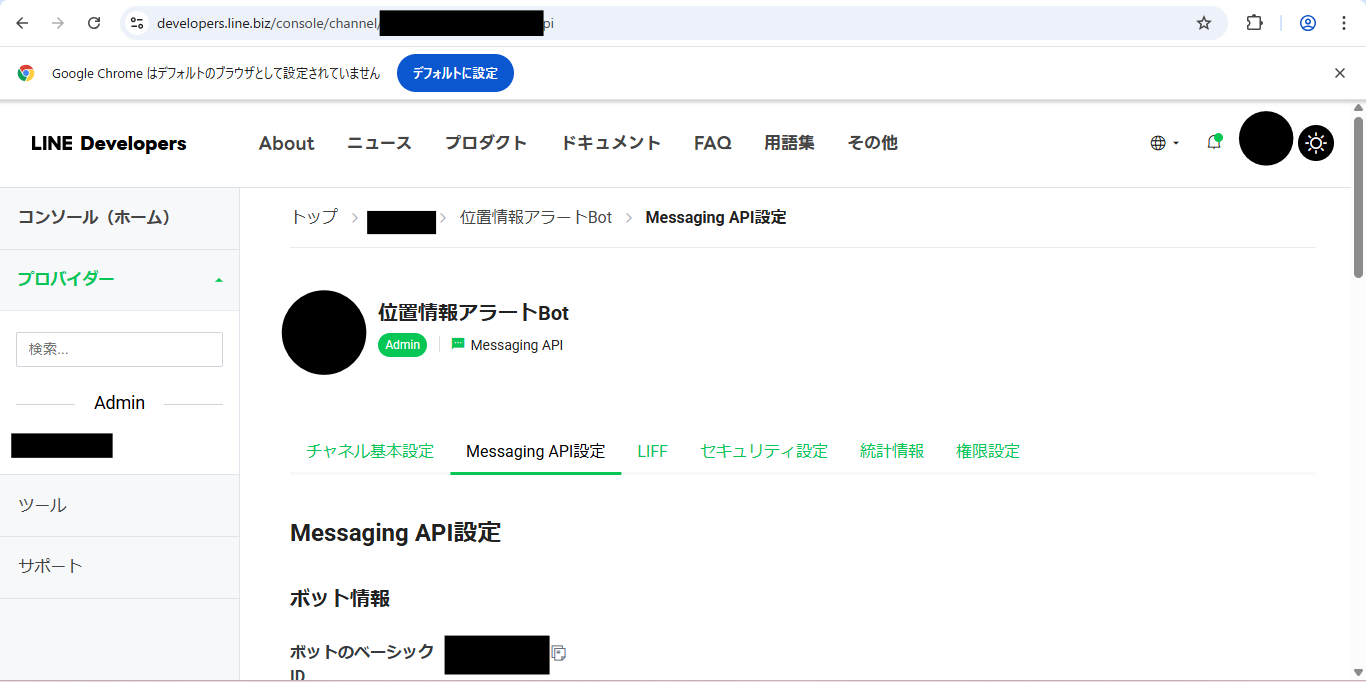Open the 用語集 menu item
The width and height of the screenshot is (1366, 682).
(x=789, y=143)
